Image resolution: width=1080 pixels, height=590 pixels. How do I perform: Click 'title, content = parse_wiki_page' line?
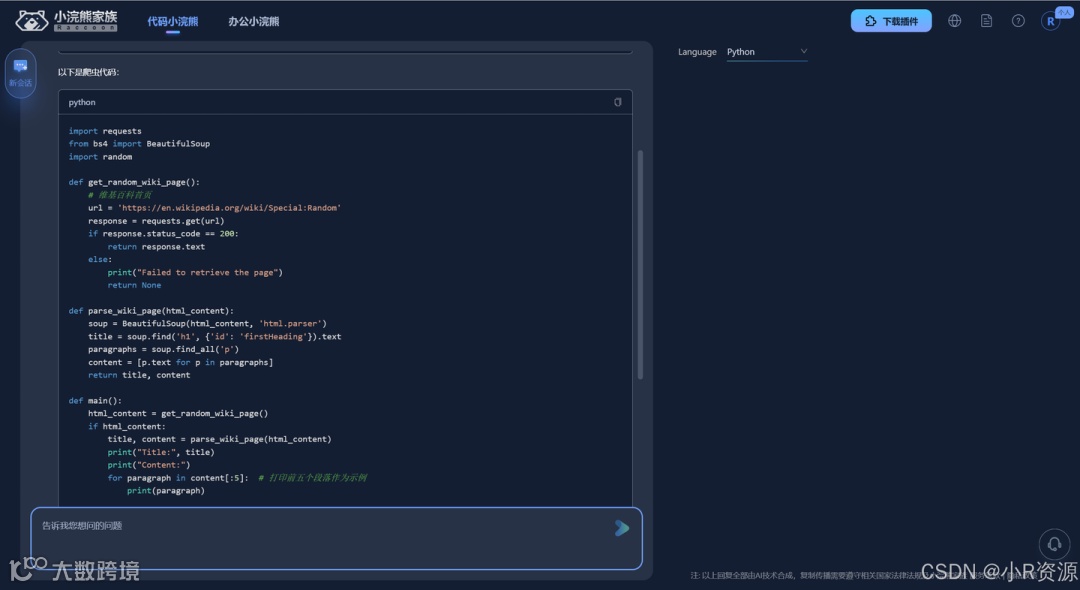click(x=219, y=439)
